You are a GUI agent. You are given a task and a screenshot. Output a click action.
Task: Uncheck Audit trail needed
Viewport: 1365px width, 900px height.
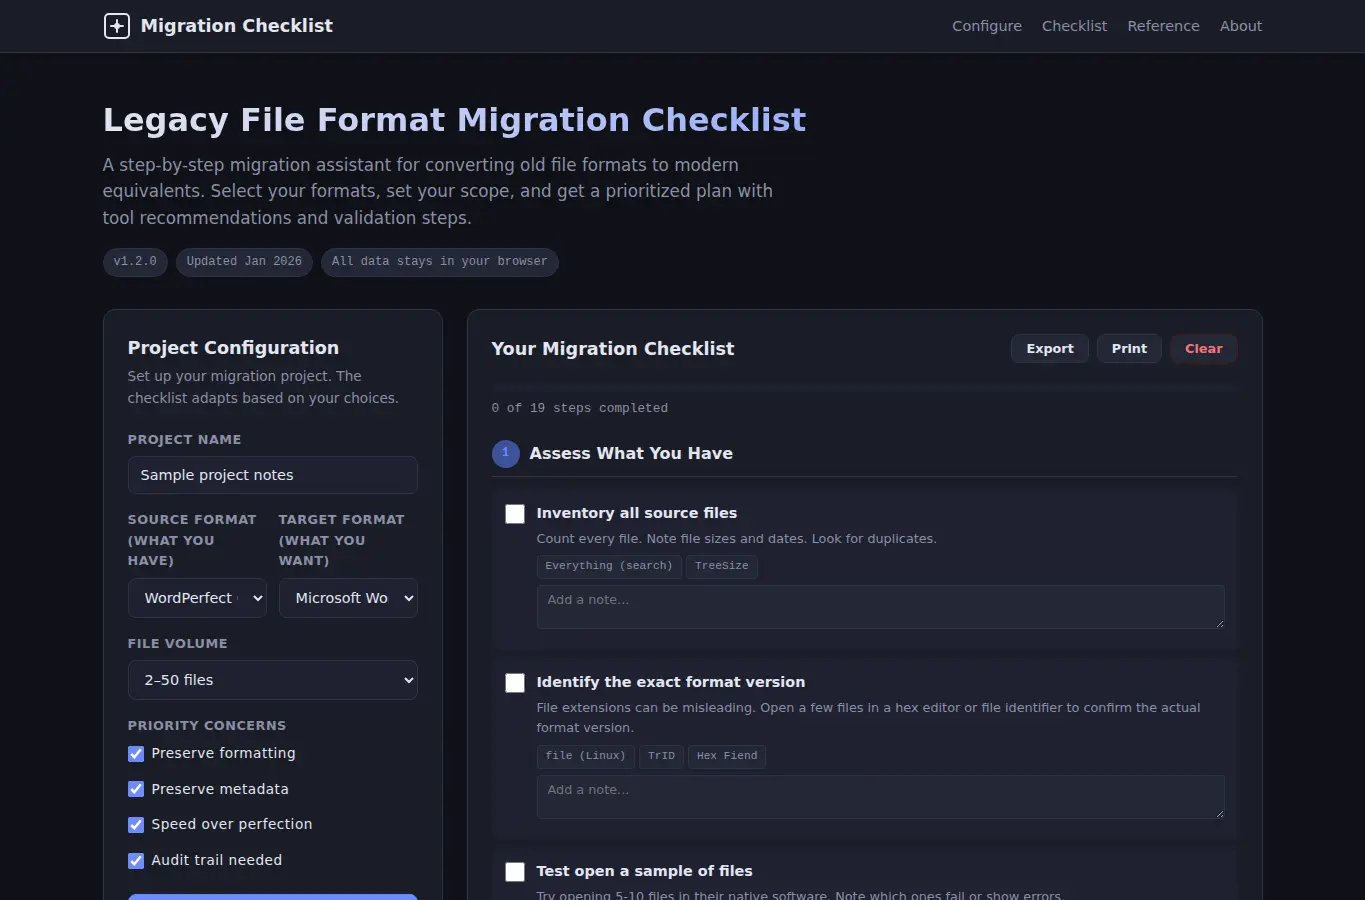136,860
